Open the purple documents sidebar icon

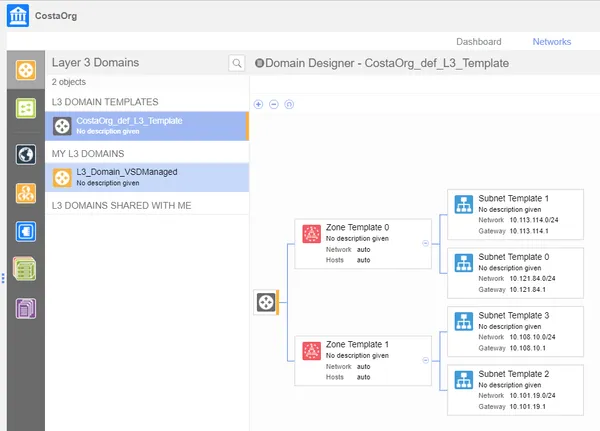pyautogui.click(x=26, y=309)
